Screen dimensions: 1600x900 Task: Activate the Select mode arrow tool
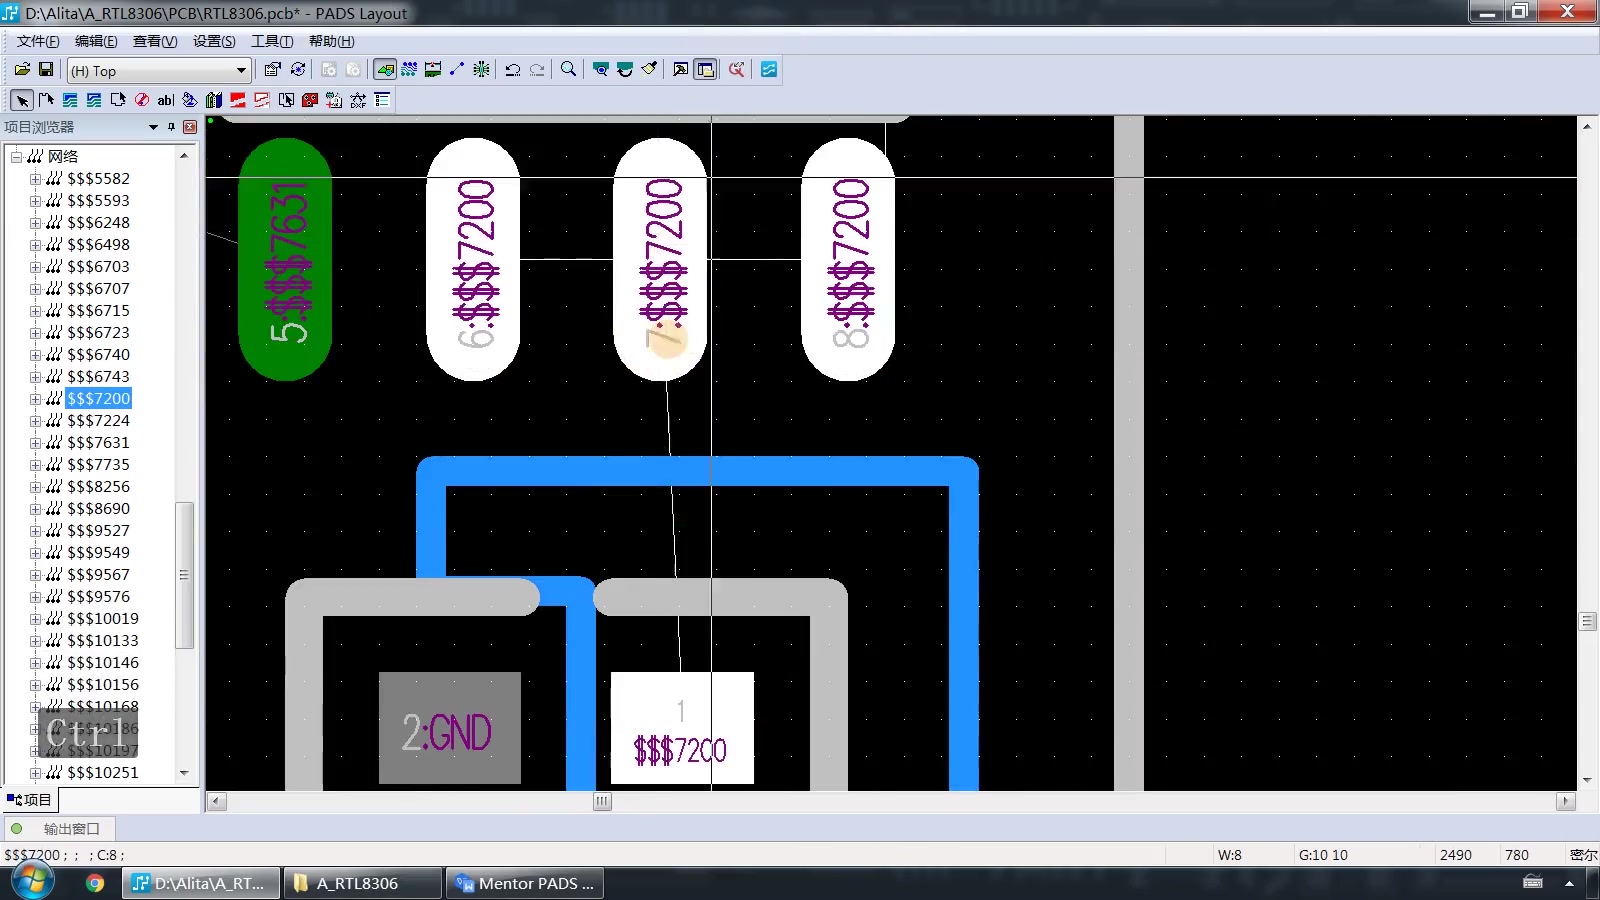click(x=22, y=100)
